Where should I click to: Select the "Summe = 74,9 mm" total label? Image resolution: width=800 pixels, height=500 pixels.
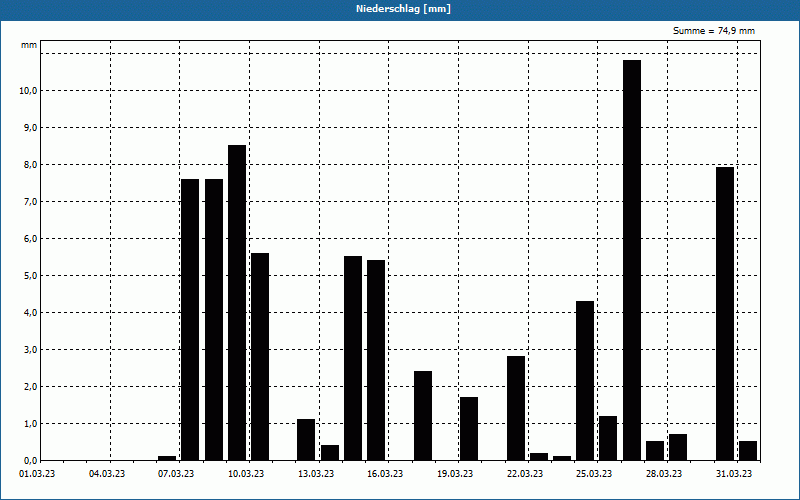click(x=714, y=31)
